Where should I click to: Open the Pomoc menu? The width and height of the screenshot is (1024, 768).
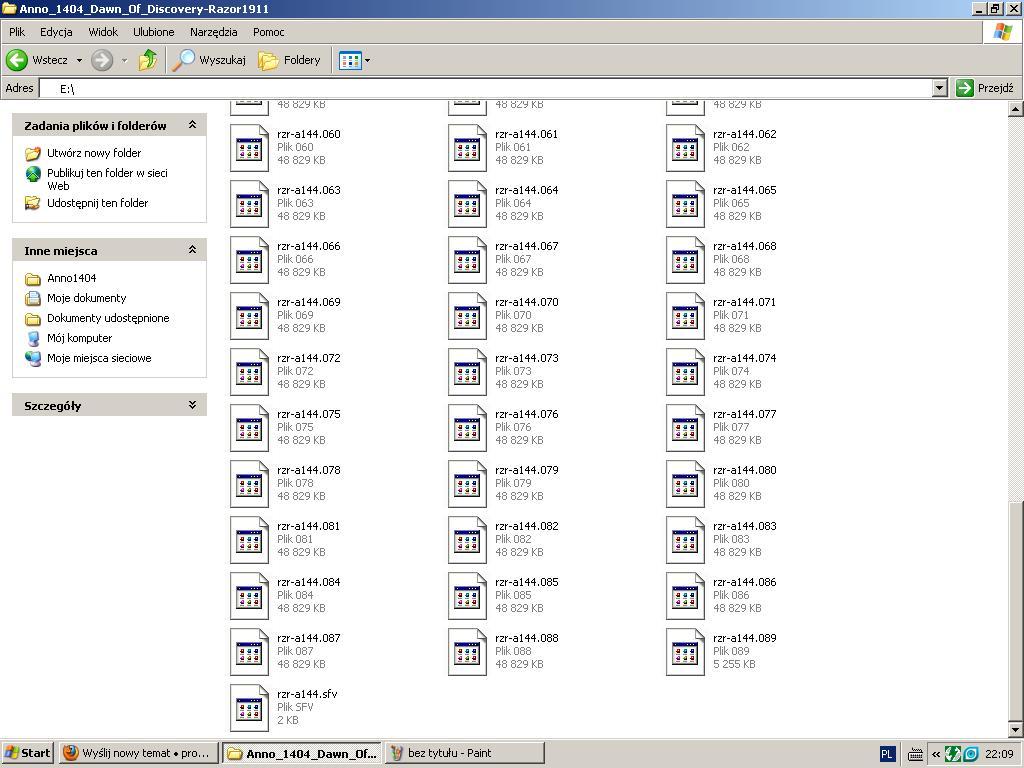click(x=268, y=32)
